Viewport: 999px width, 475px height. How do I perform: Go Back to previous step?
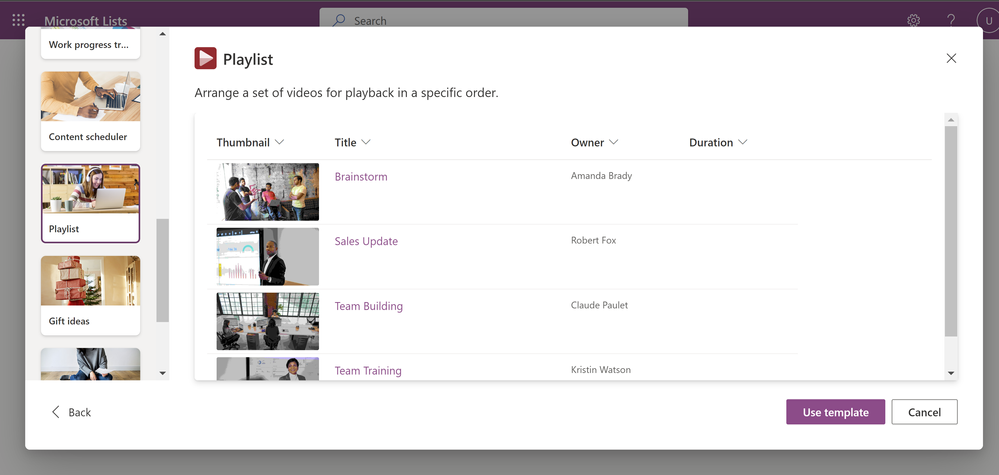(x=71, y=412)
